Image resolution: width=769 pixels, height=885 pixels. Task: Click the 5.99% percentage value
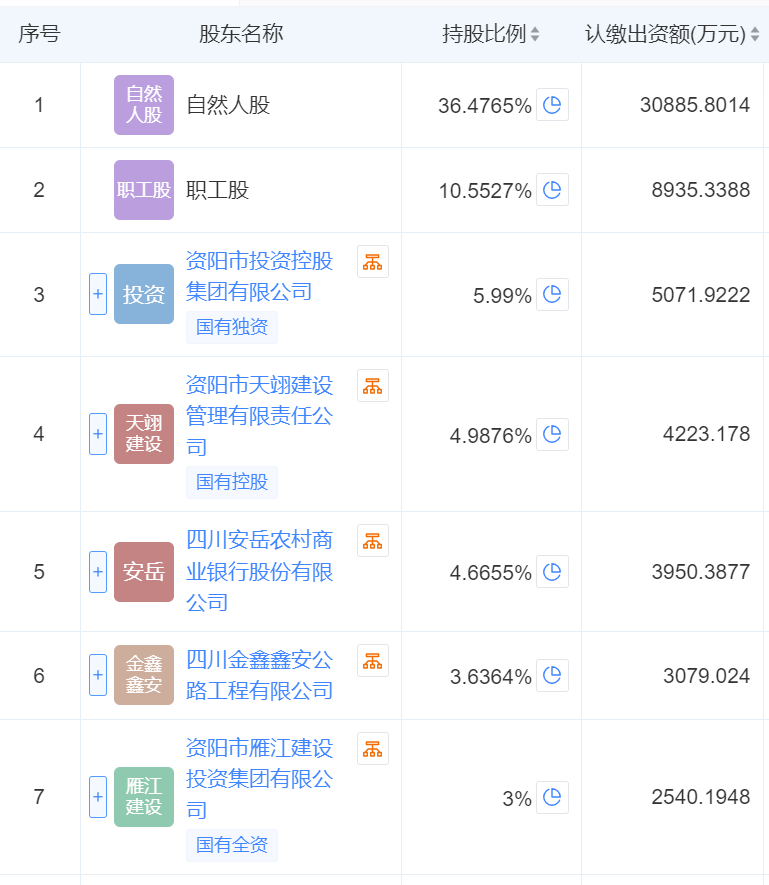coord(503,295)
